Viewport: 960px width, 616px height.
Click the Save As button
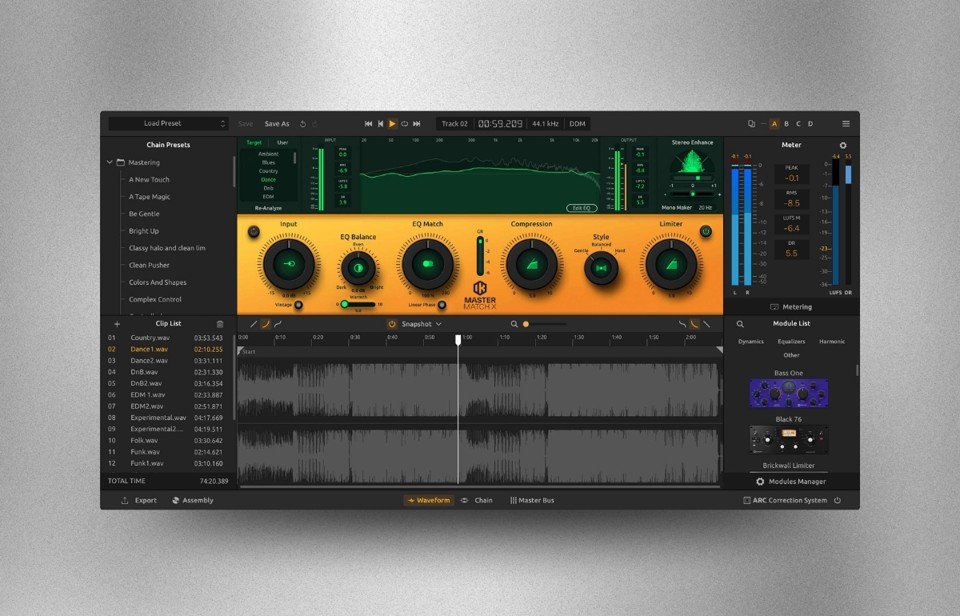point(277,124)
